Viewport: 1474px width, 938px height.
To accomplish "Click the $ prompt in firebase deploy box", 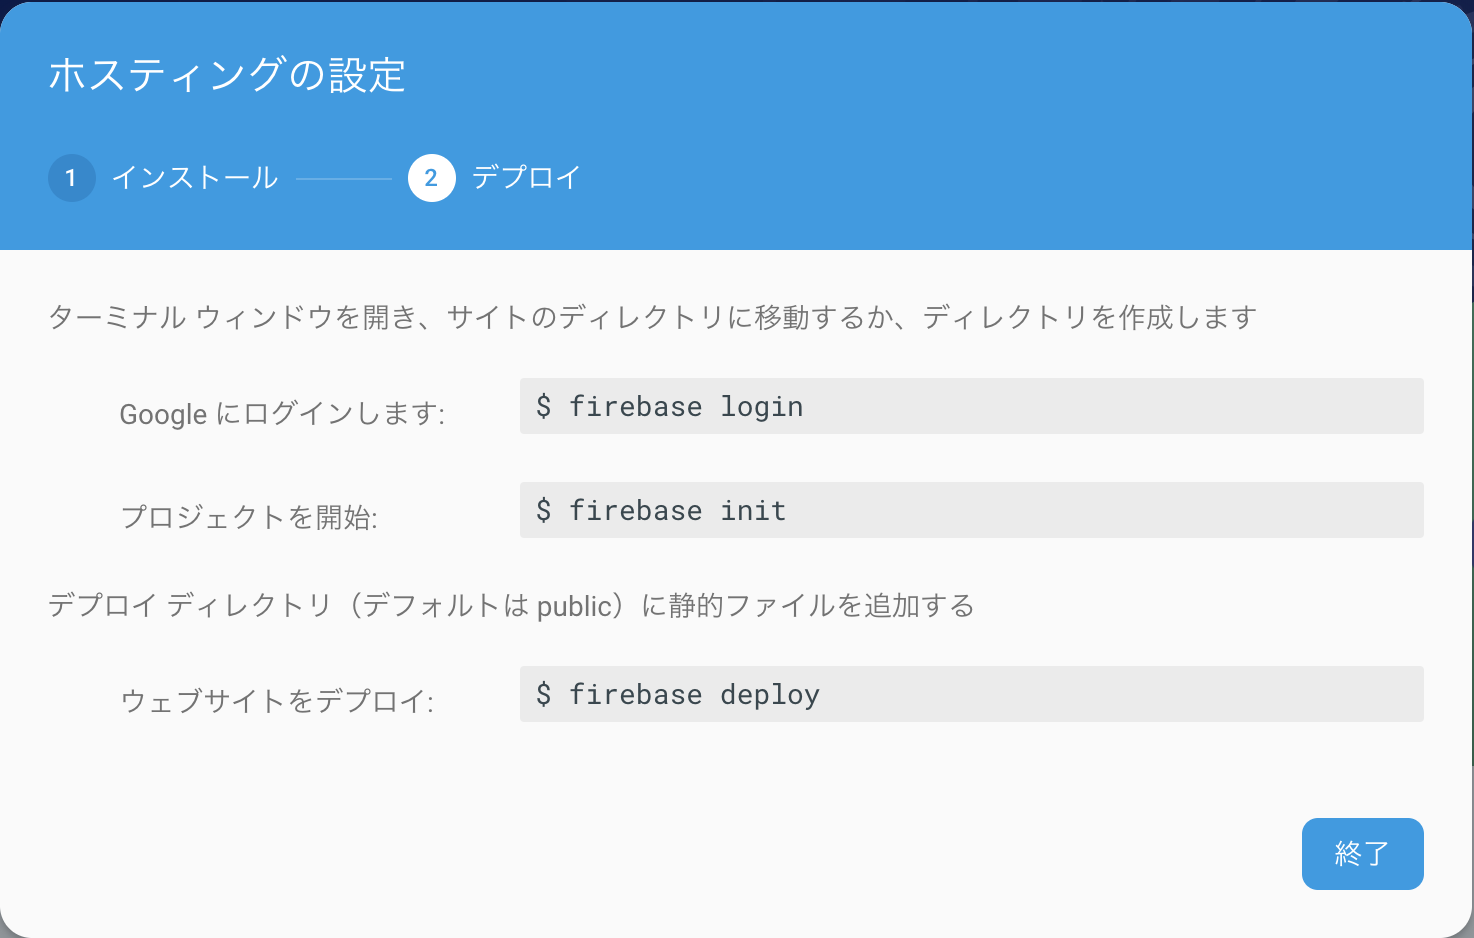I will coord(545,694).
